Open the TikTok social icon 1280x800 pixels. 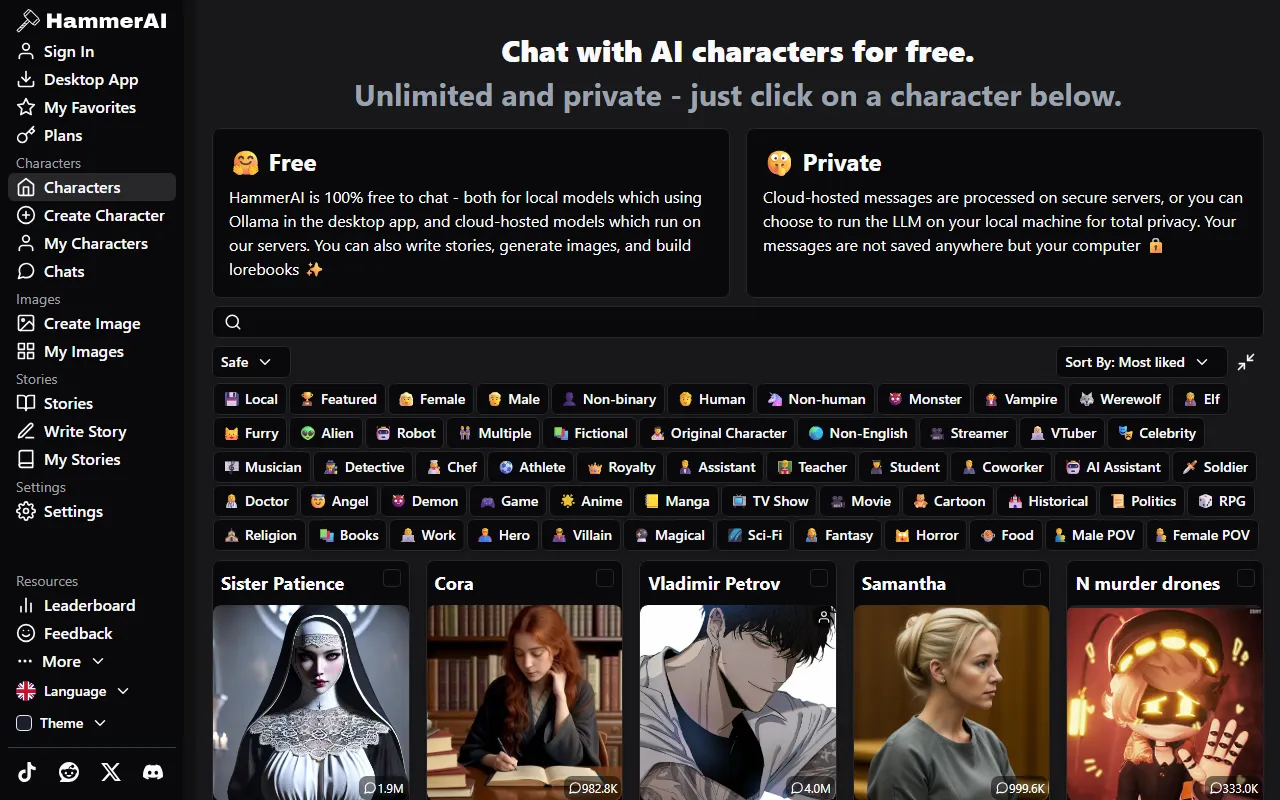coord(26,772)
